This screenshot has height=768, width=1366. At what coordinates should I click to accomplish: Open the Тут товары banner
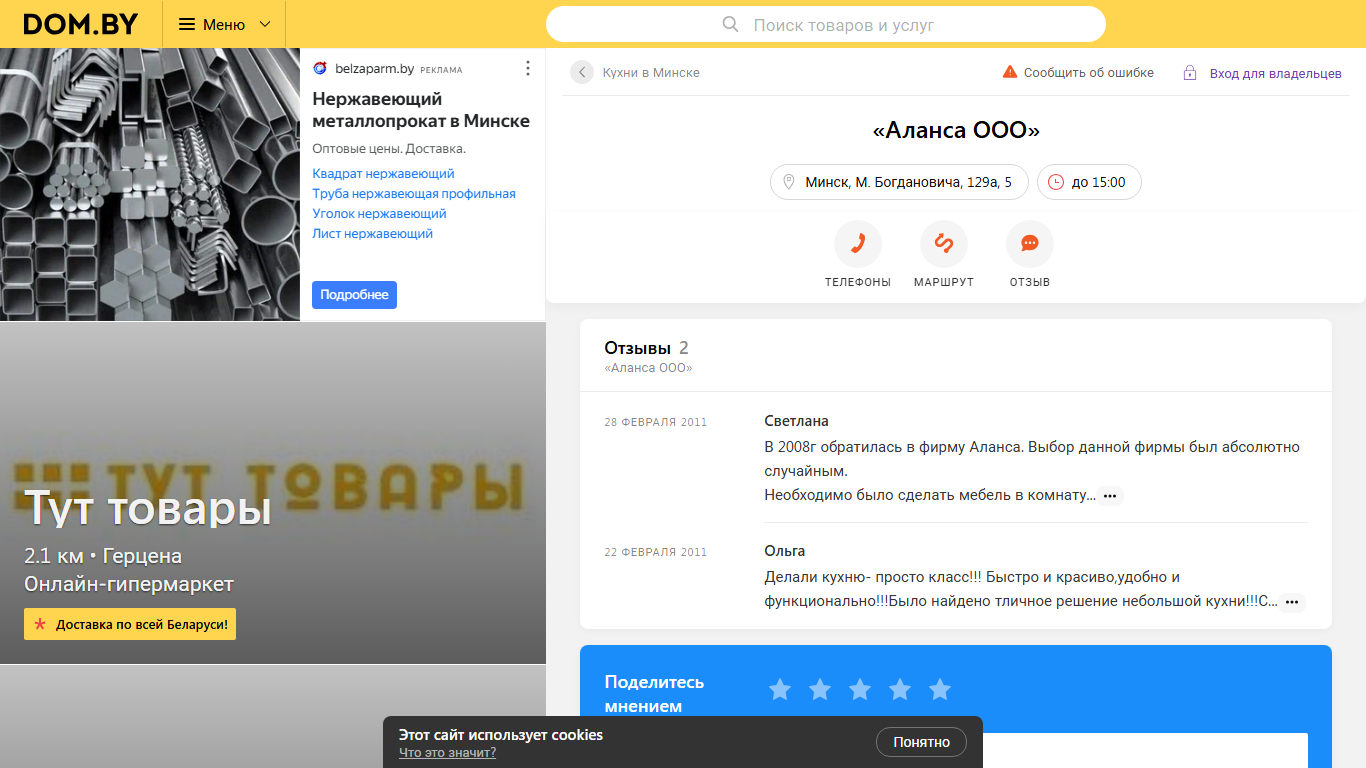[273, 493]
